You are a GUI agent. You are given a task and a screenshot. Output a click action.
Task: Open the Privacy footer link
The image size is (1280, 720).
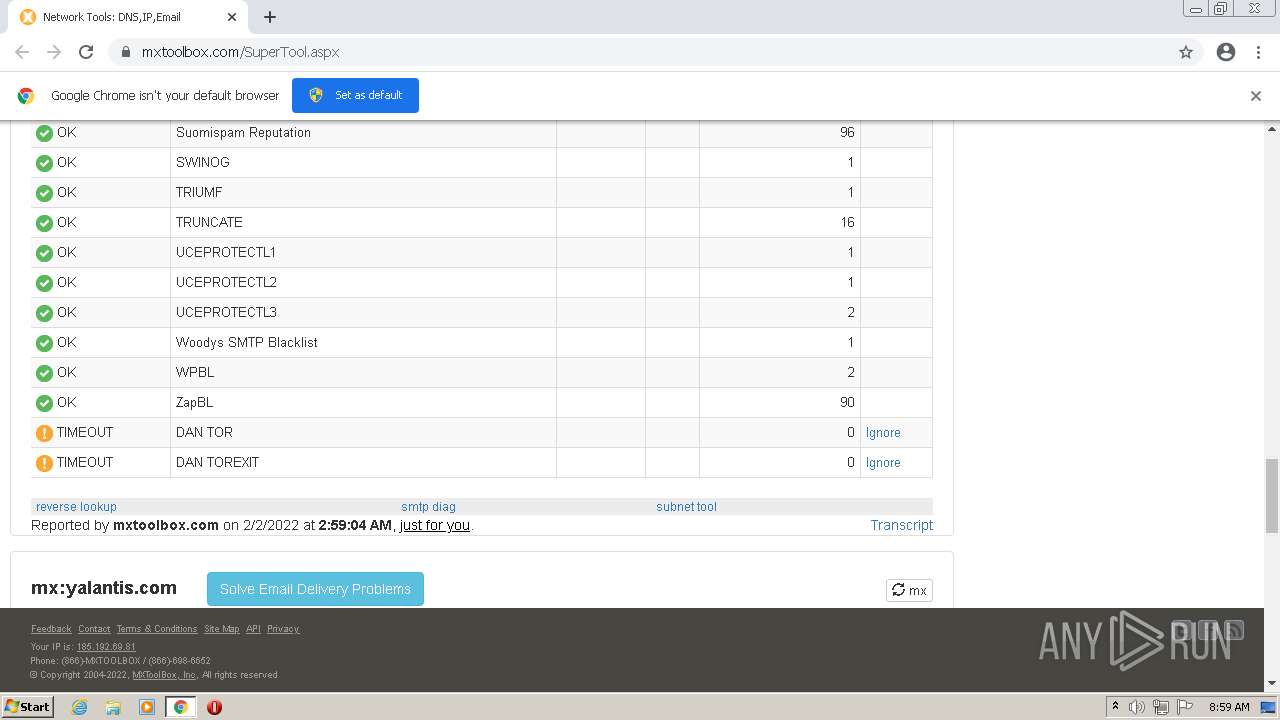pyautogui.click(x=283, y=629)
